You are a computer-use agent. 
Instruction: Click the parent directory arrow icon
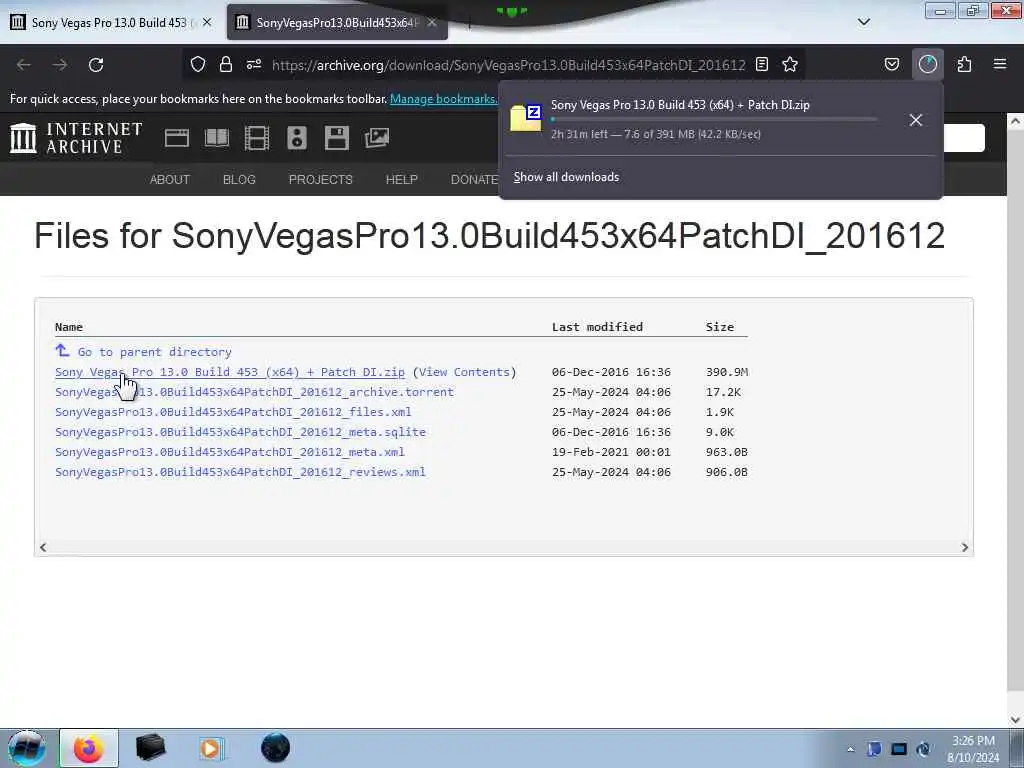(x=62, y=351)
